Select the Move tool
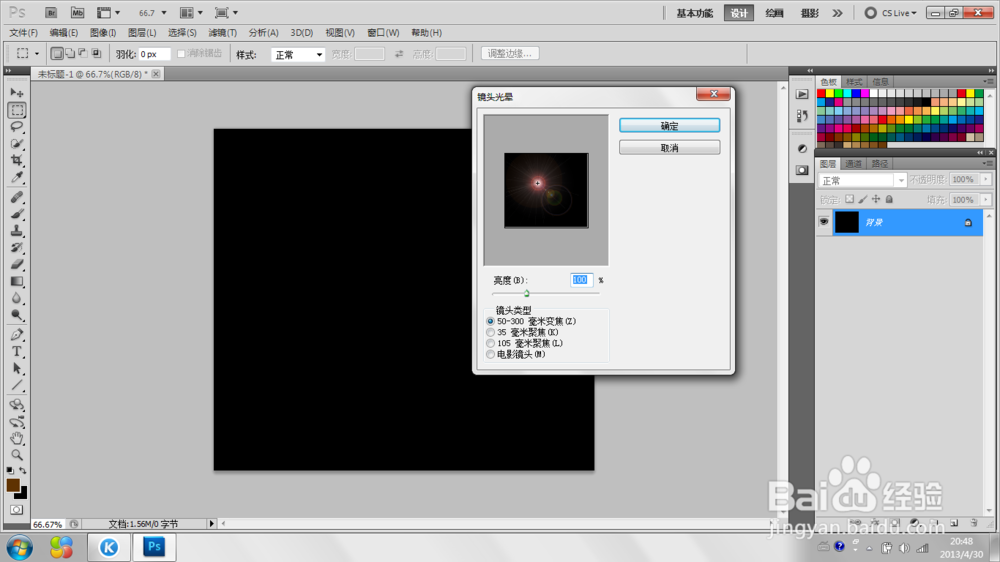The image size is (1000, 562). click(17, 93)
